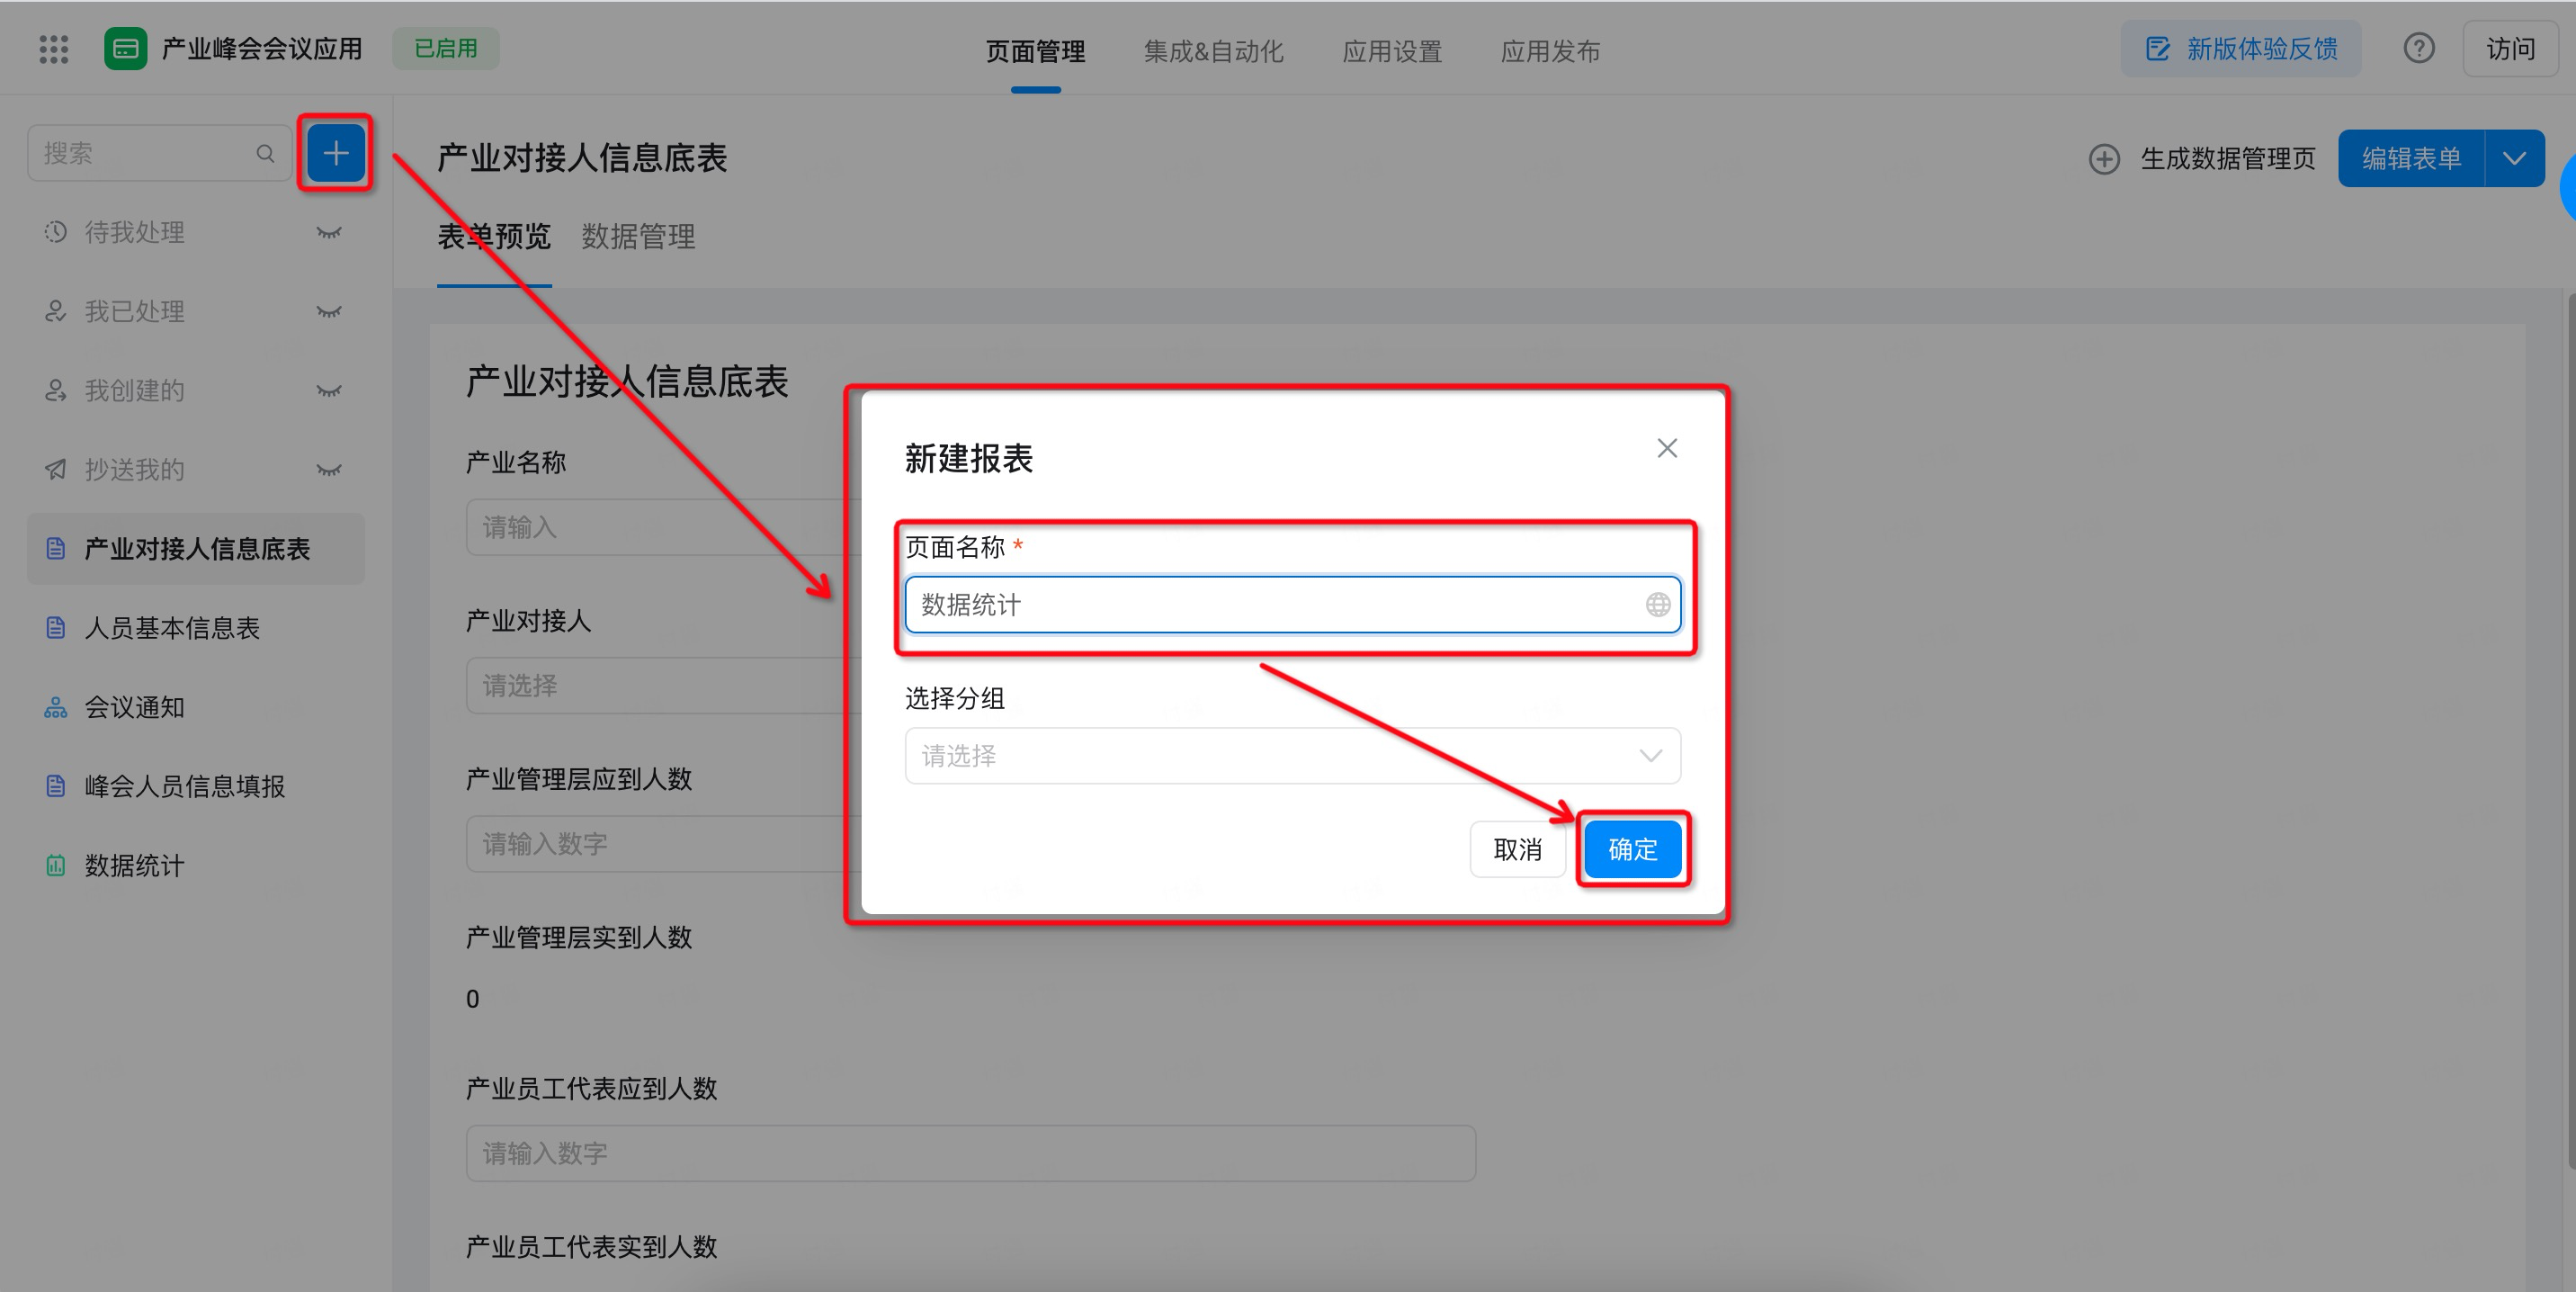Click the 页面名称 input field
Viewport: 2576px width, 1292px height.
point(1292,604)
